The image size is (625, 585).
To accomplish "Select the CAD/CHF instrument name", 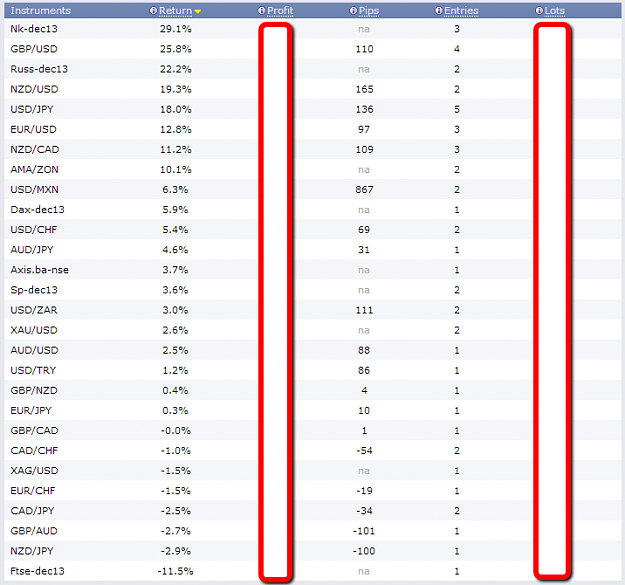I will click(34, 451).
